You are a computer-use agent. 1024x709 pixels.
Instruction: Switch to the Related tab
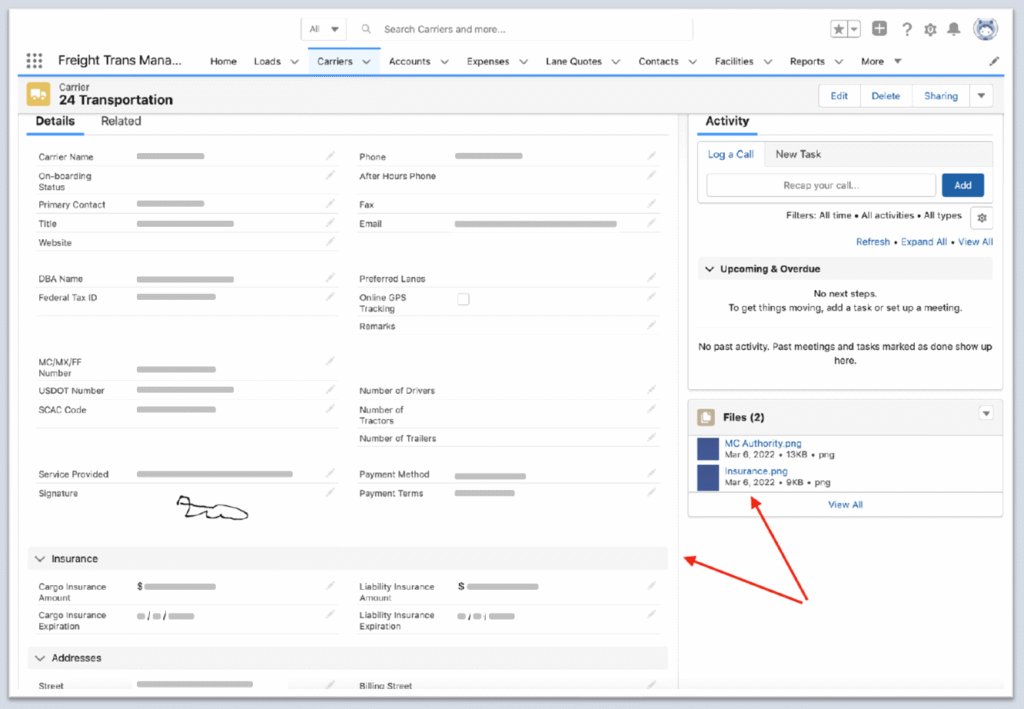point(121,121)
